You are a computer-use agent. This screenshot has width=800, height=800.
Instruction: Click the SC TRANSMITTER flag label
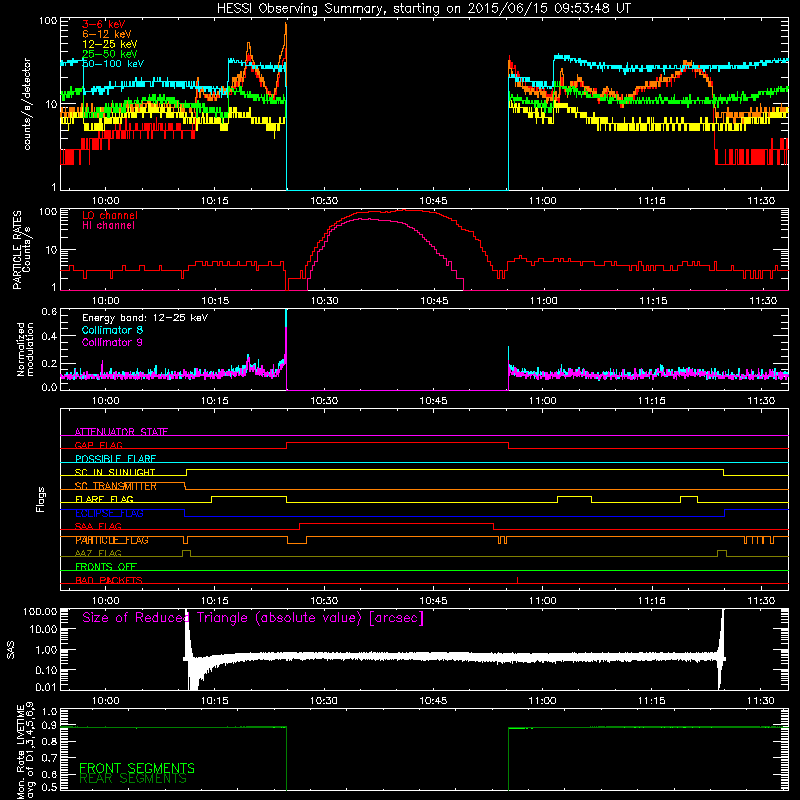116,486
